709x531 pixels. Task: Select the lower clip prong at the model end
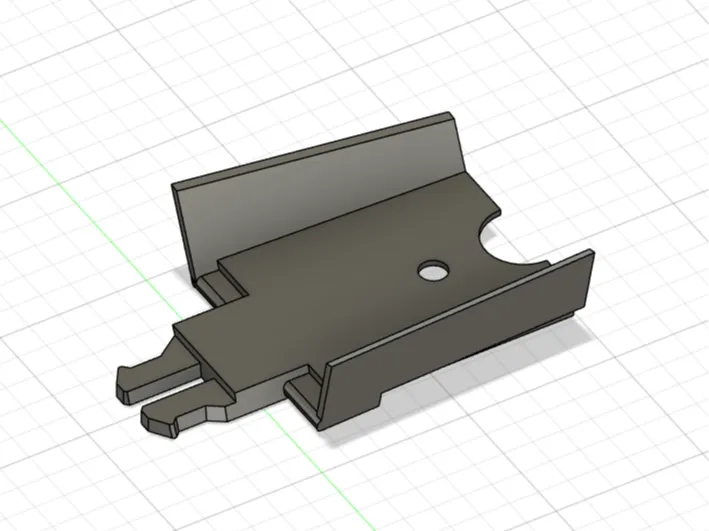(x=186, y=410)
